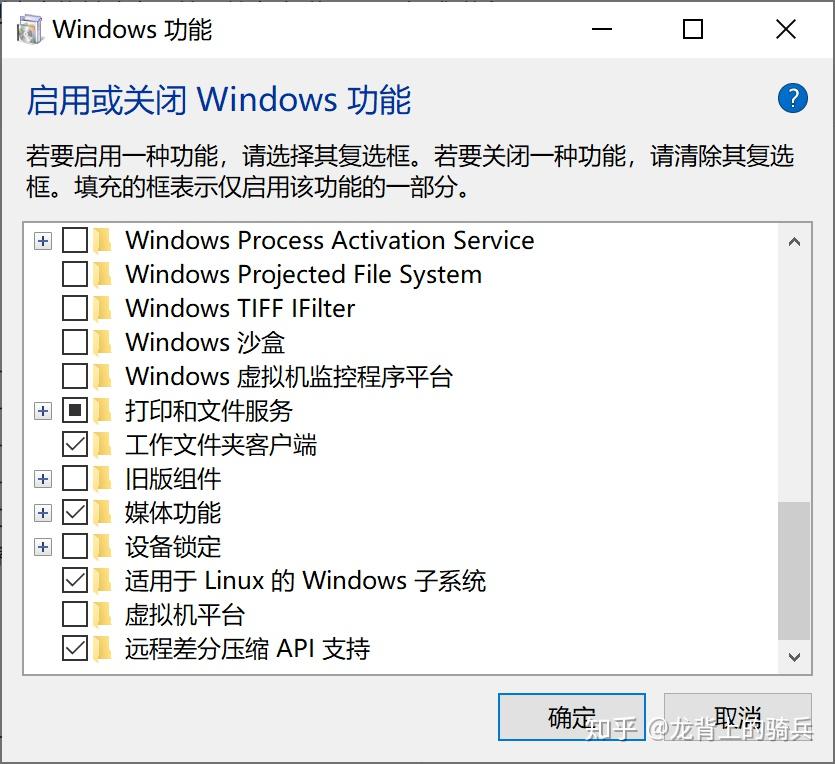The height and width of the screenshot is (764, 835).
Task: Enable the Windows 沙盒 checkbox
Action: (x=75, y=342)
